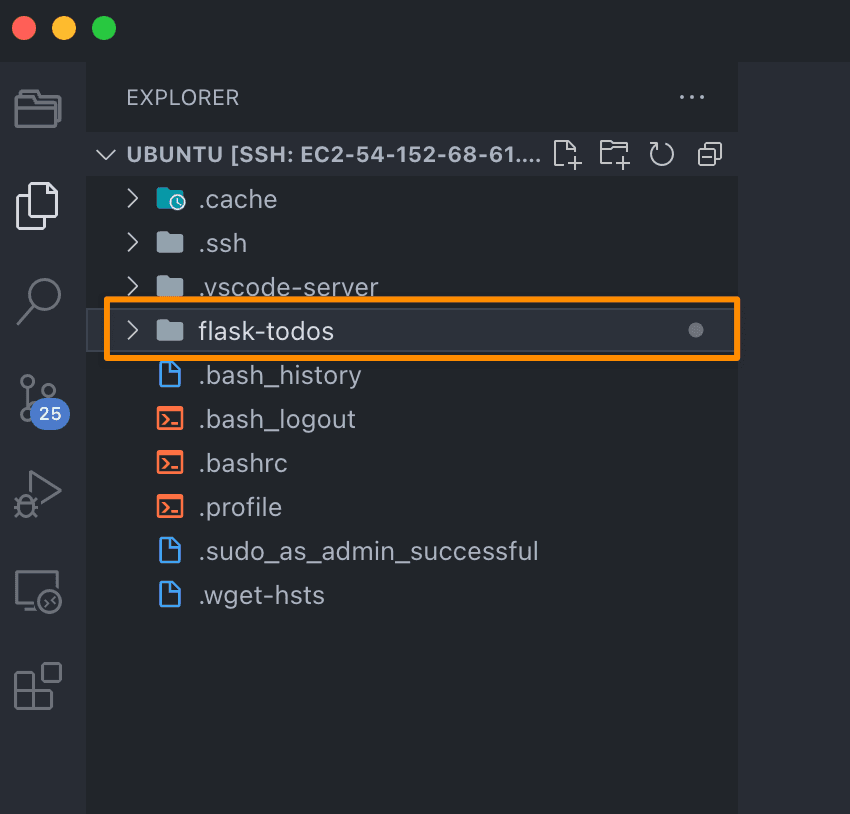Click the flask-todos folder icon
This screenshot has height=814, width=850.
[170, 330]
